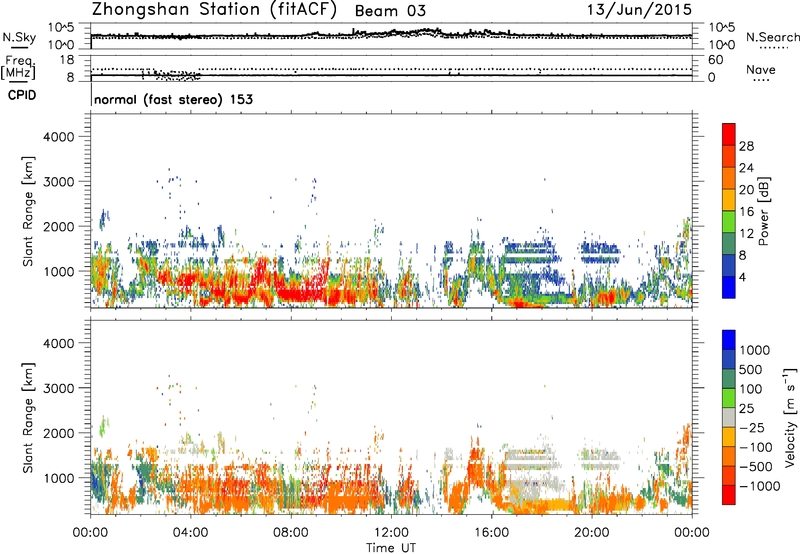Click the 4000 tick on velocity panel

59,343
